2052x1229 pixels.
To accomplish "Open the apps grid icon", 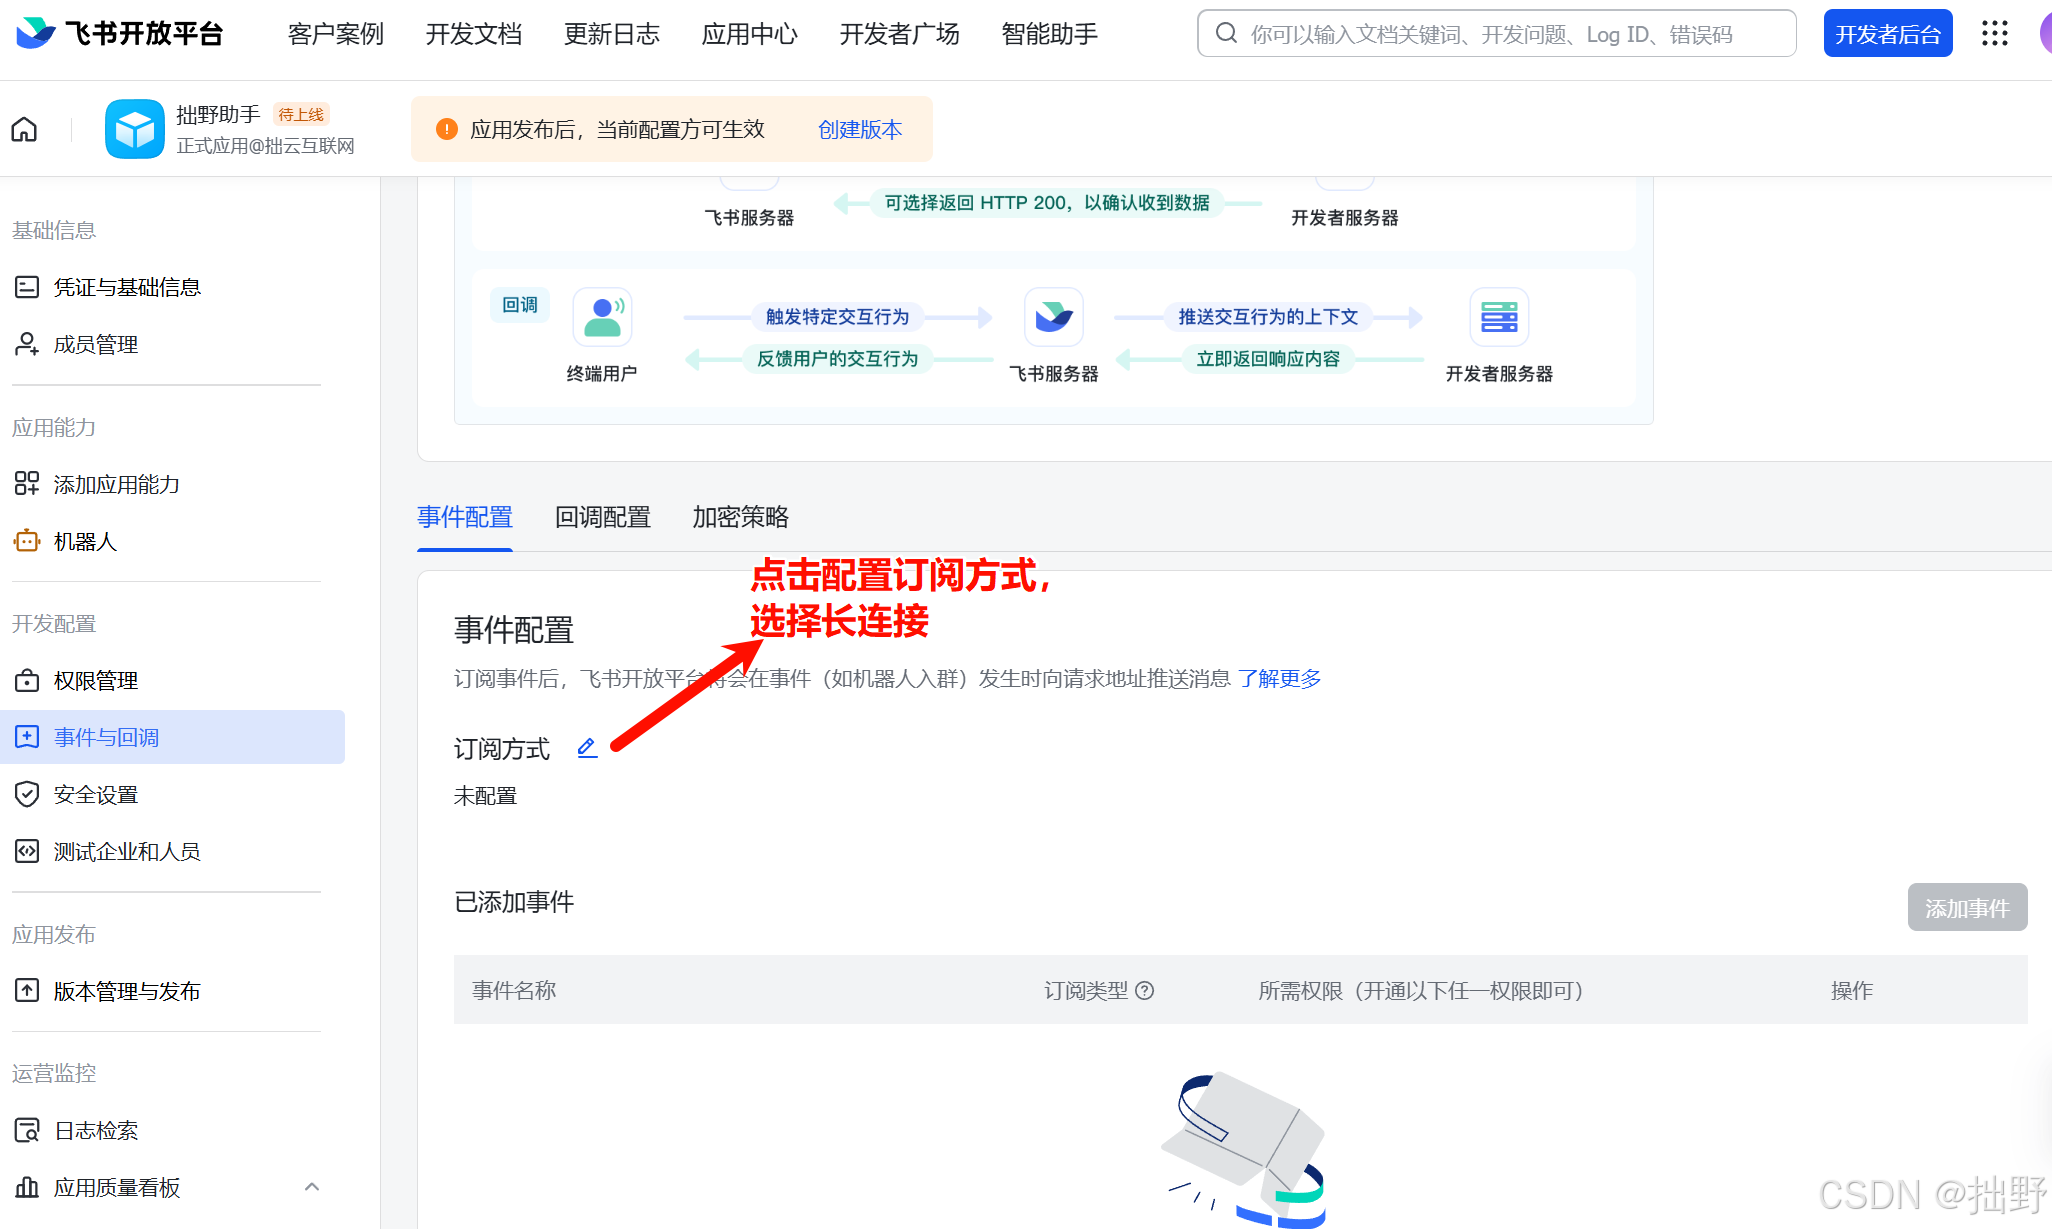I will [x=1994, y=34].
